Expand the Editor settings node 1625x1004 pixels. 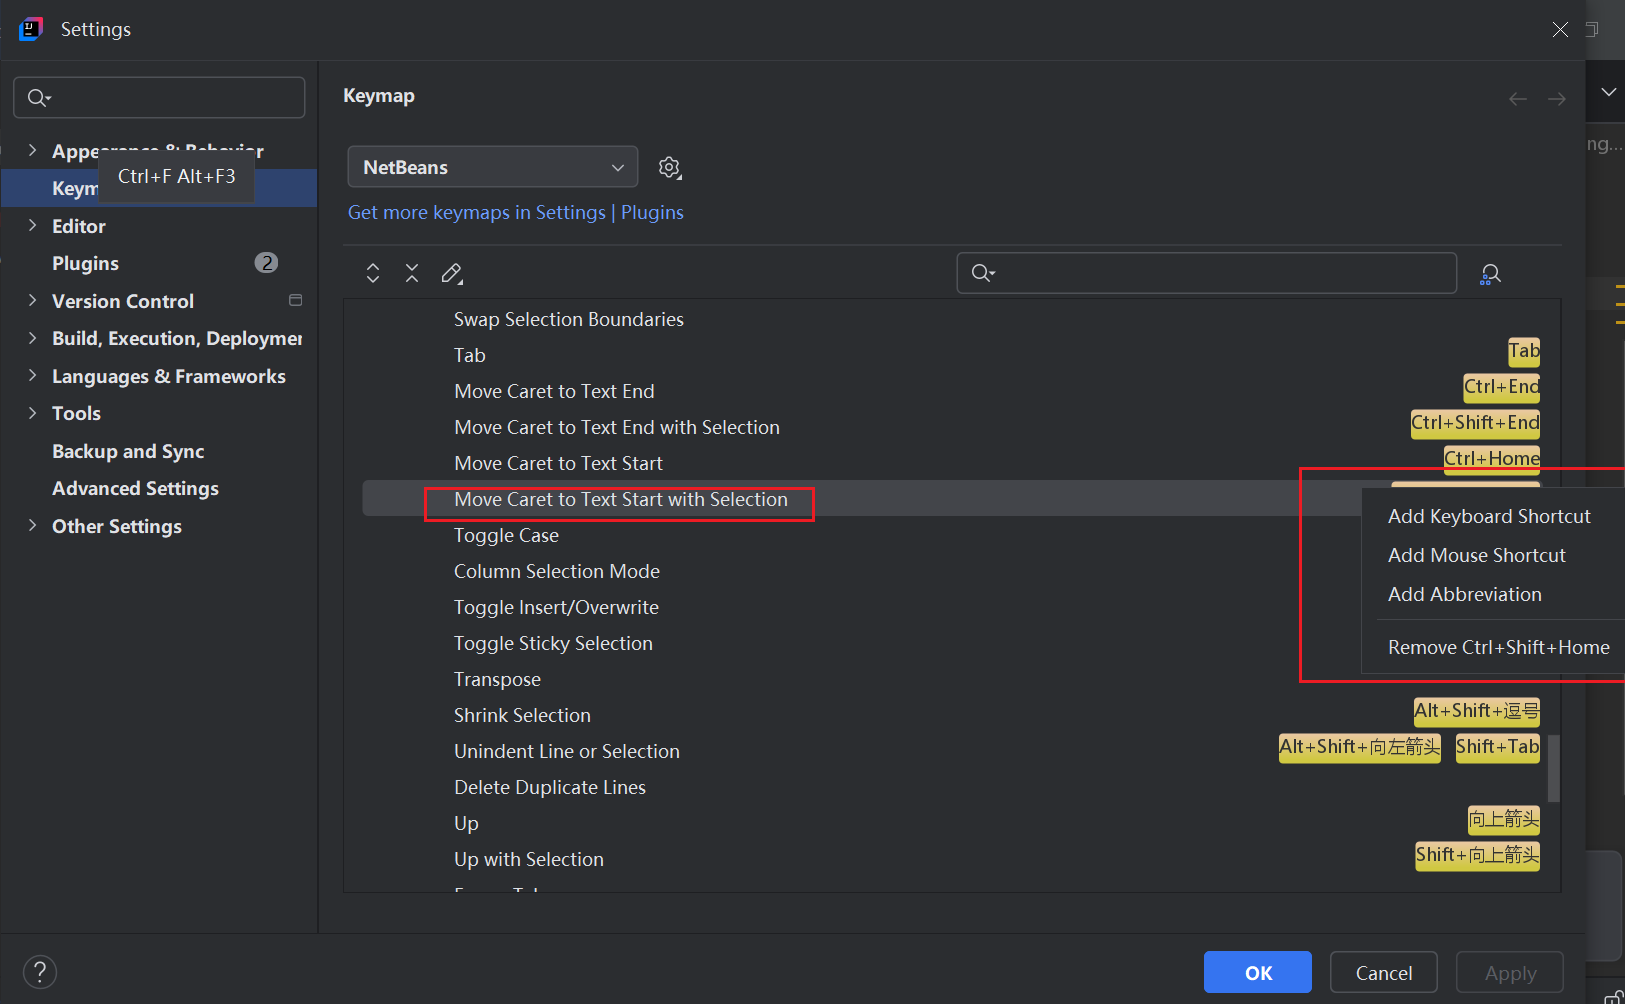[x=33, y=225]
